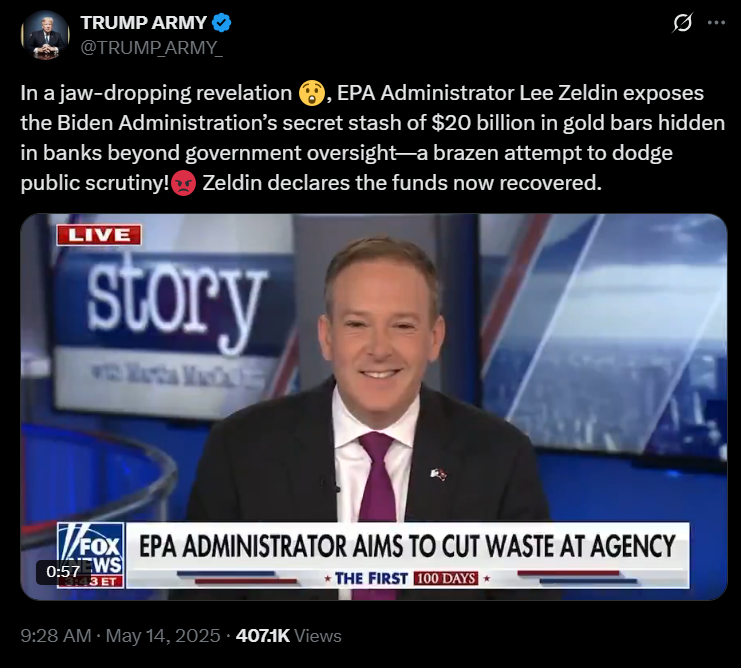Click the tweet text mentioning Lee Zeldin

372,138
